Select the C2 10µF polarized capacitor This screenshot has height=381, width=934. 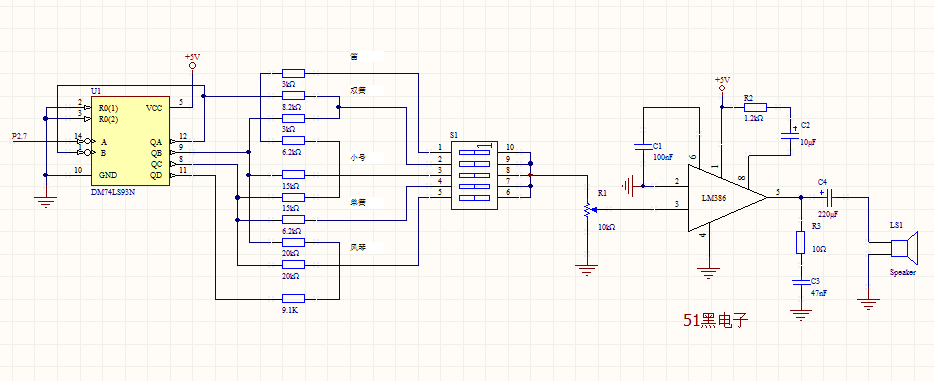coord(790,132)
